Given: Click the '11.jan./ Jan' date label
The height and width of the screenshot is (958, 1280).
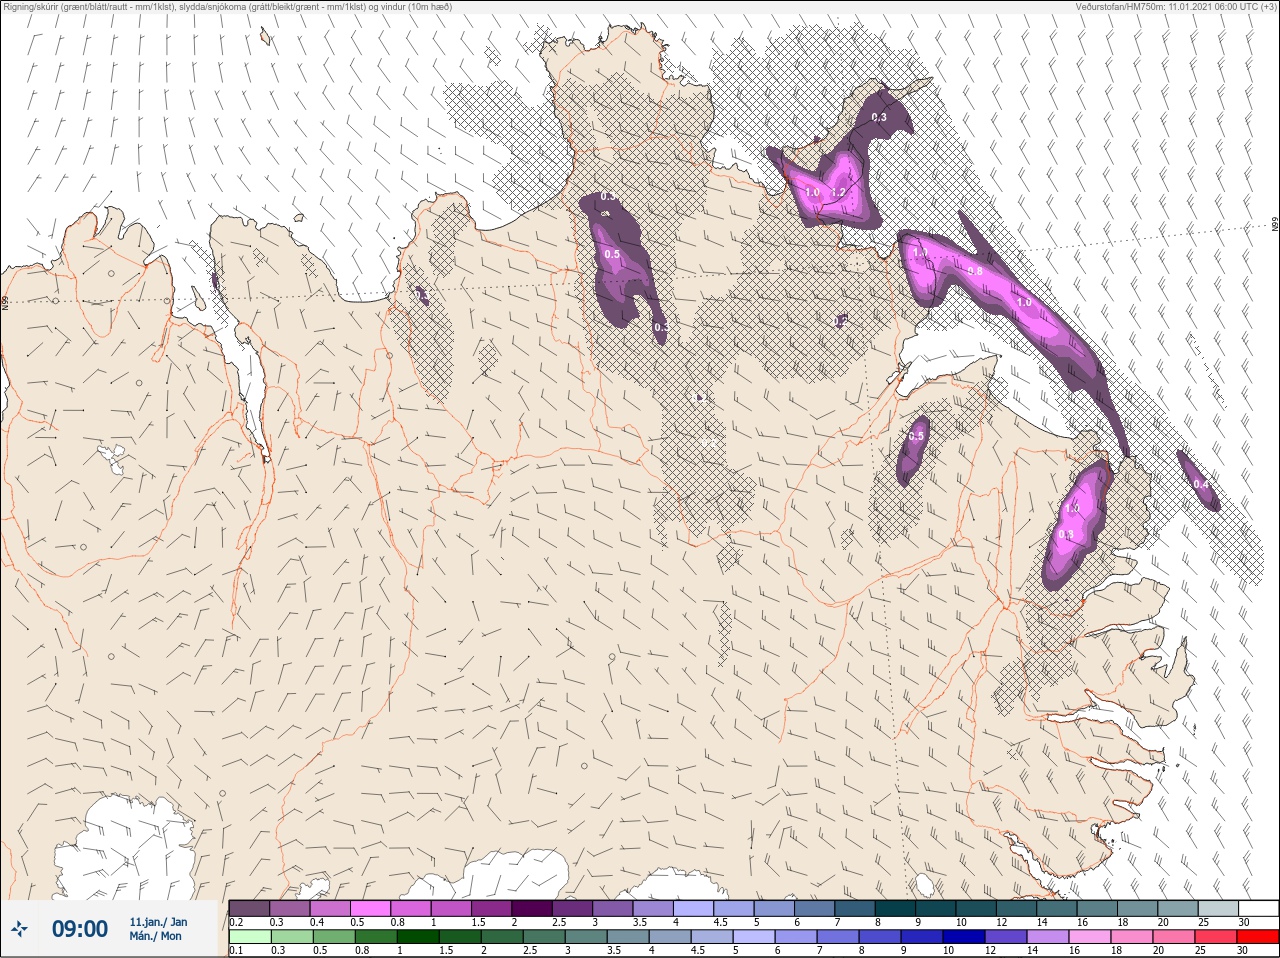Looking at the screenshot, I should pyautogui.click(x=158, y=922).
